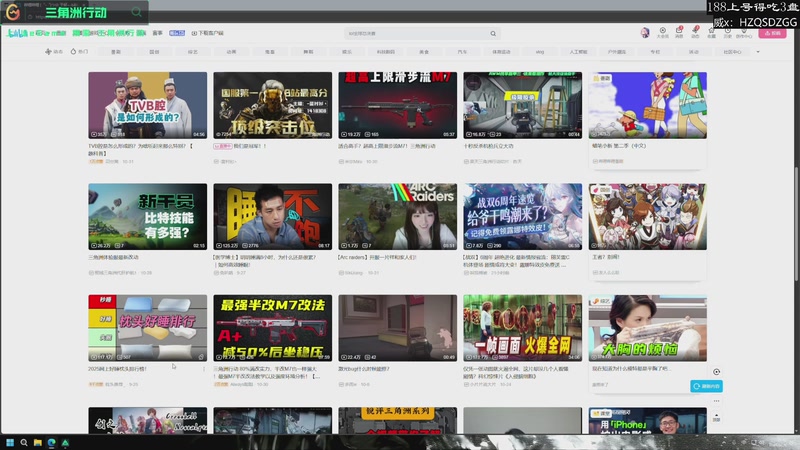Open the user avatar profile menu
This screenshot has height=450, width=800.
(x=645, y=33)
